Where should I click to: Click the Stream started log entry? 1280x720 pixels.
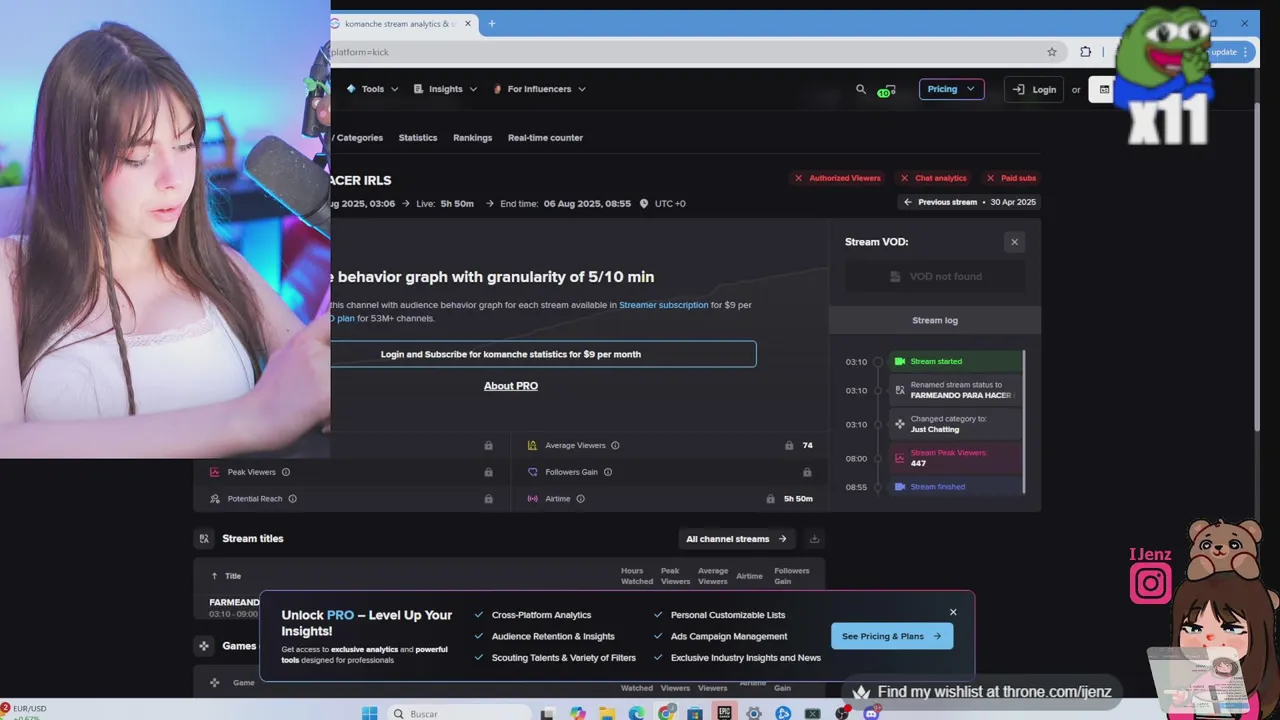click(x=956, y=361)
